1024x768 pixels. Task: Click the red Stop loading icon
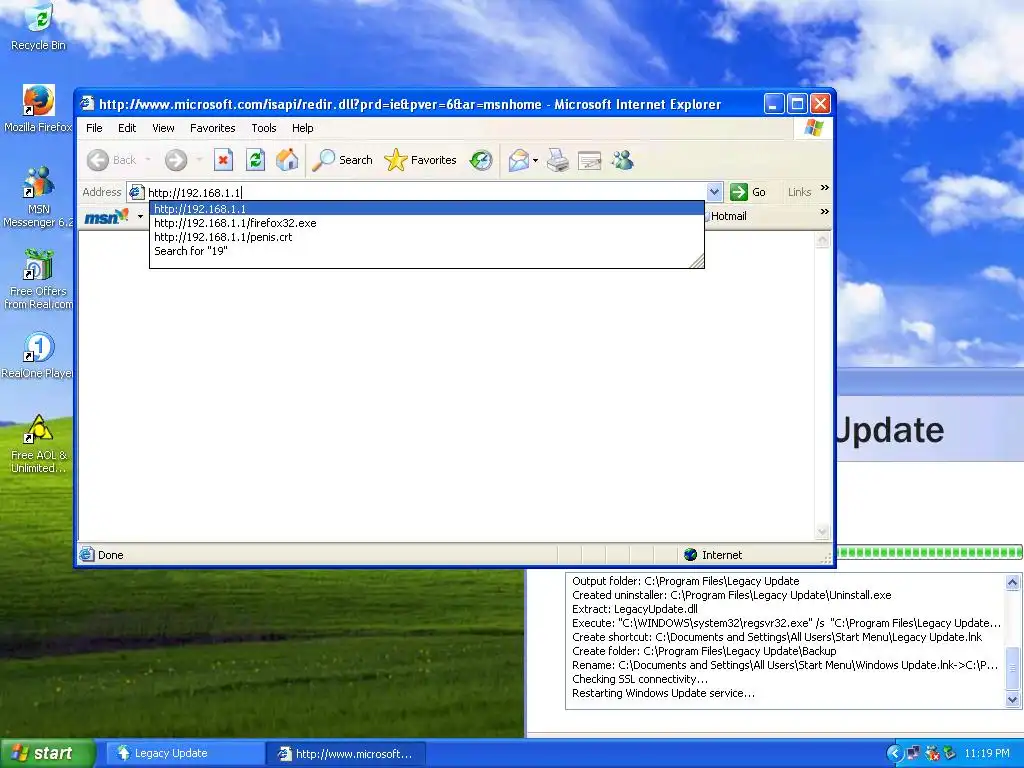(223, 160)
